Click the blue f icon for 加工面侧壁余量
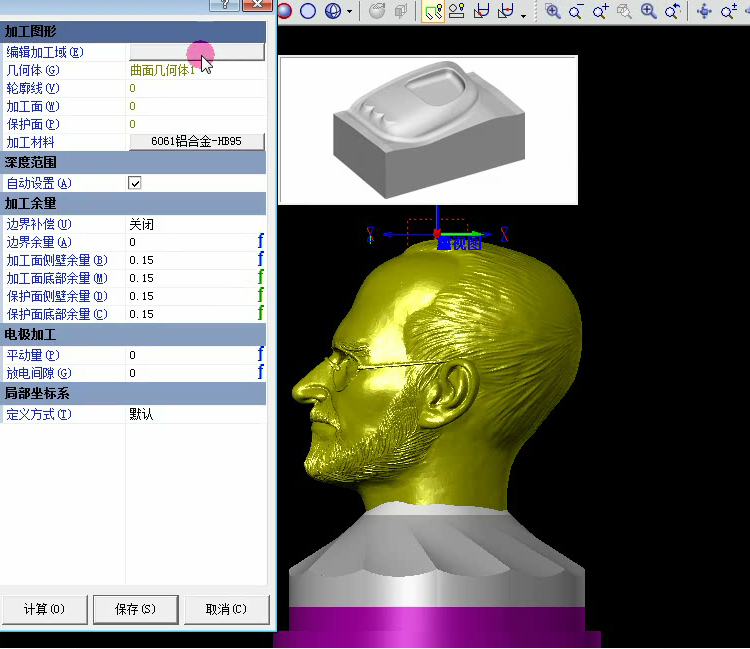Image resolution: width=750 pixels, height=649 pixels. 261,259
